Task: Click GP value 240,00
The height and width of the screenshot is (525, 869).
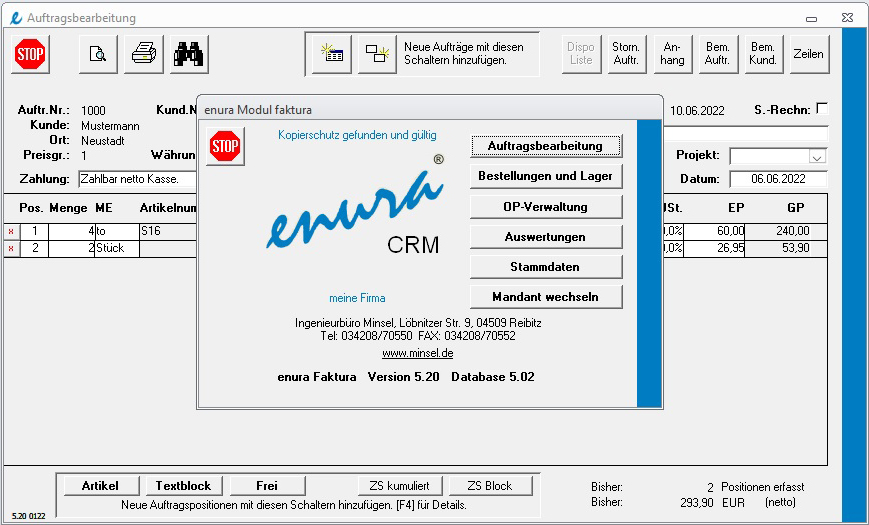Action: (x=786, y=232)
